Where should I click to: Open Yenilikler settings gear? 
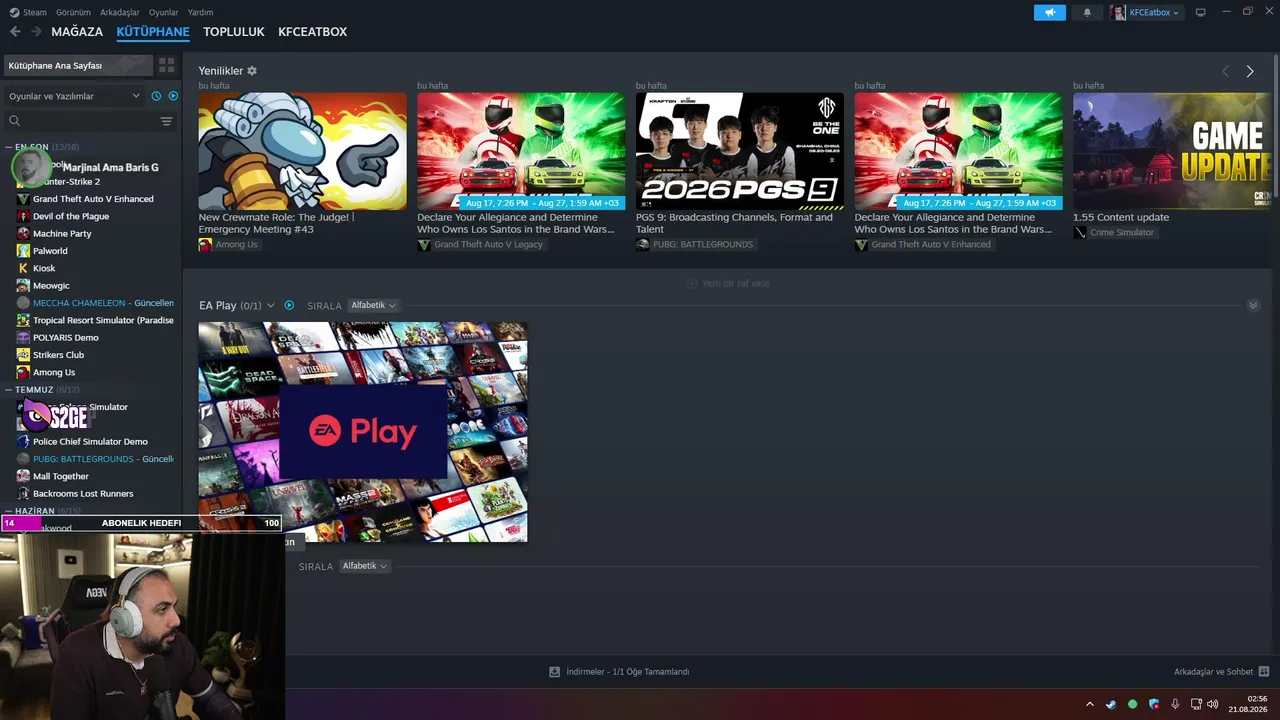252,71
